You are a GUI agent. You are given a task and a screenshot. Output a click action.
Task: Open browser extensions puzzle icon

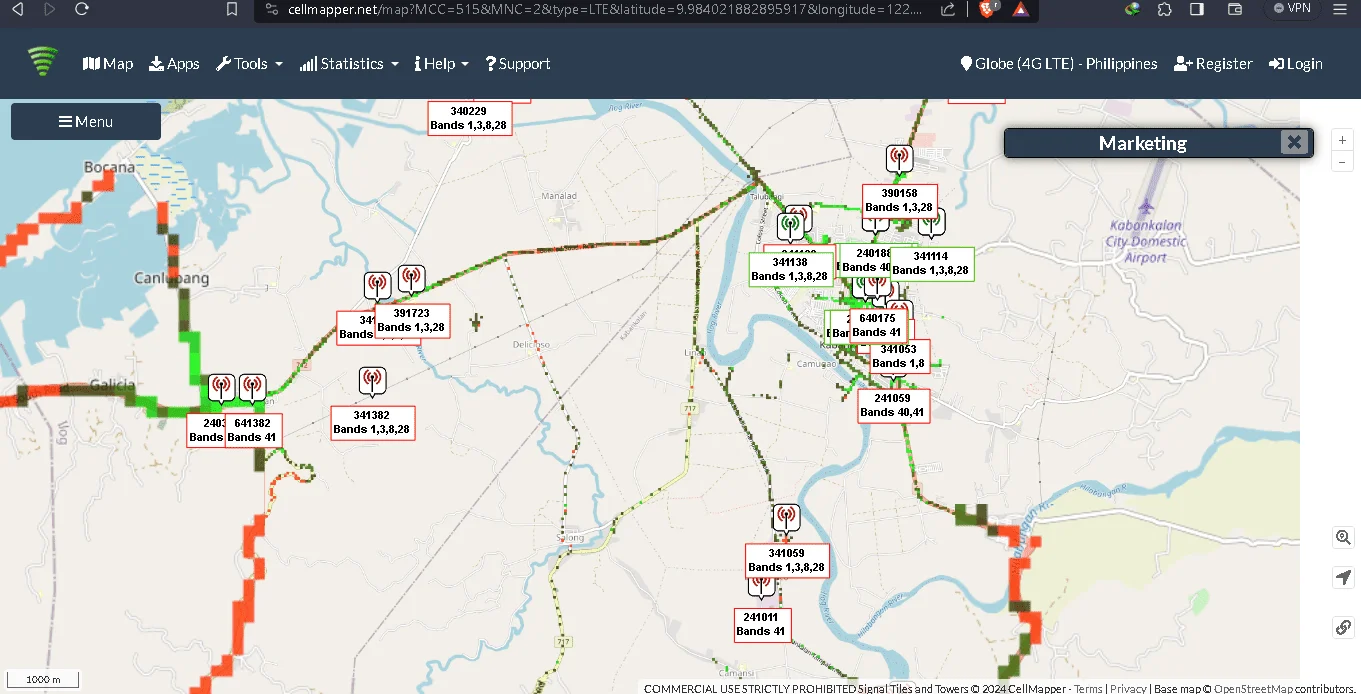[x=1164, y=9]
